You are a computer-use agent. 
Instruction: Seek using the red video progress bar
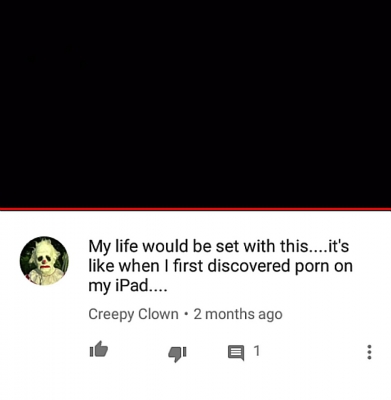195,209
